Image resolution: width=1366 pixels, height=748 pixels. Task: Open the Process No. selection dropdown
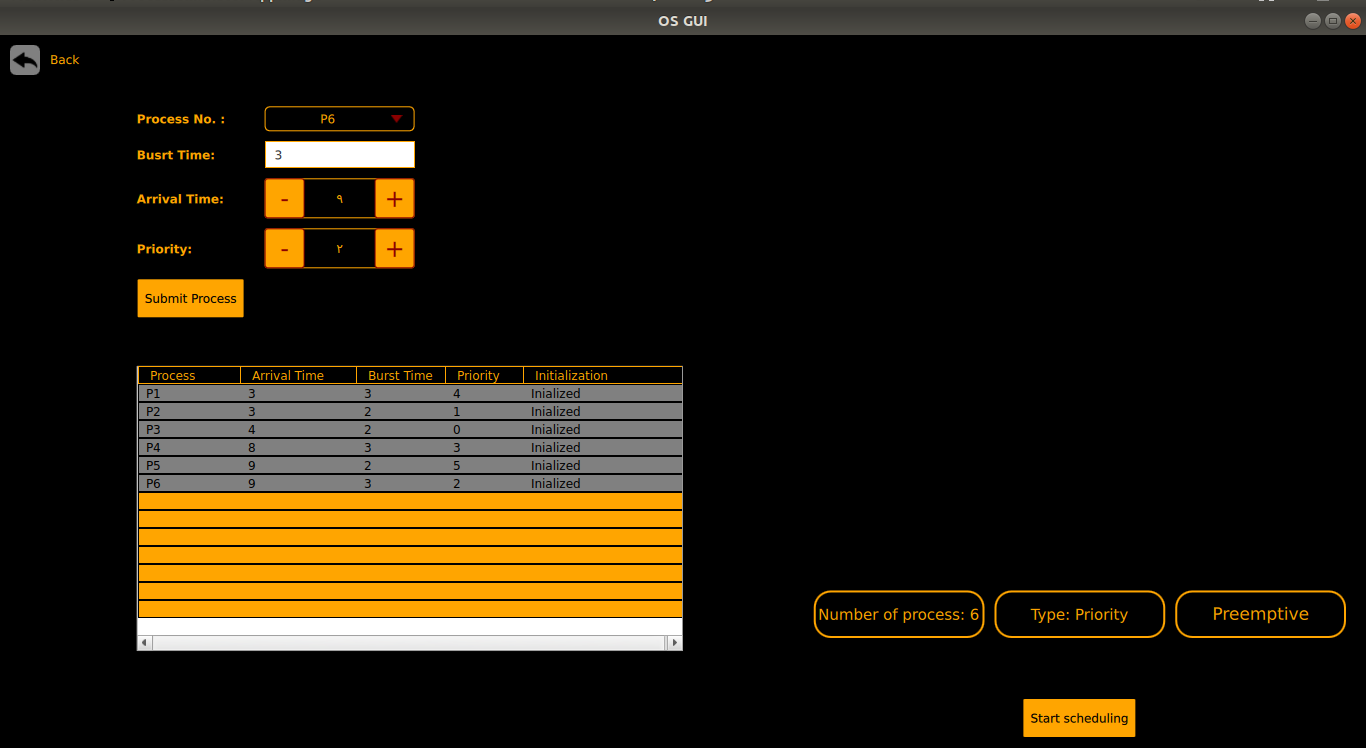339,118
